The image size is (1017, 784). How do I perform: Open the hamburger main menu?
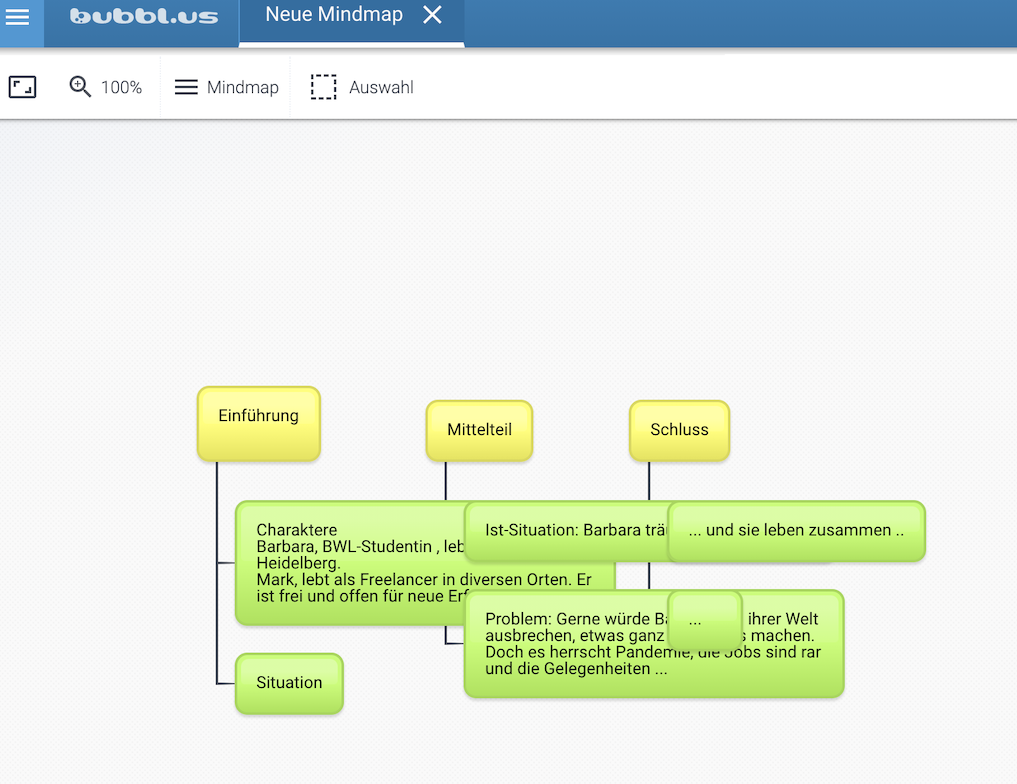(x=18, y=16)
